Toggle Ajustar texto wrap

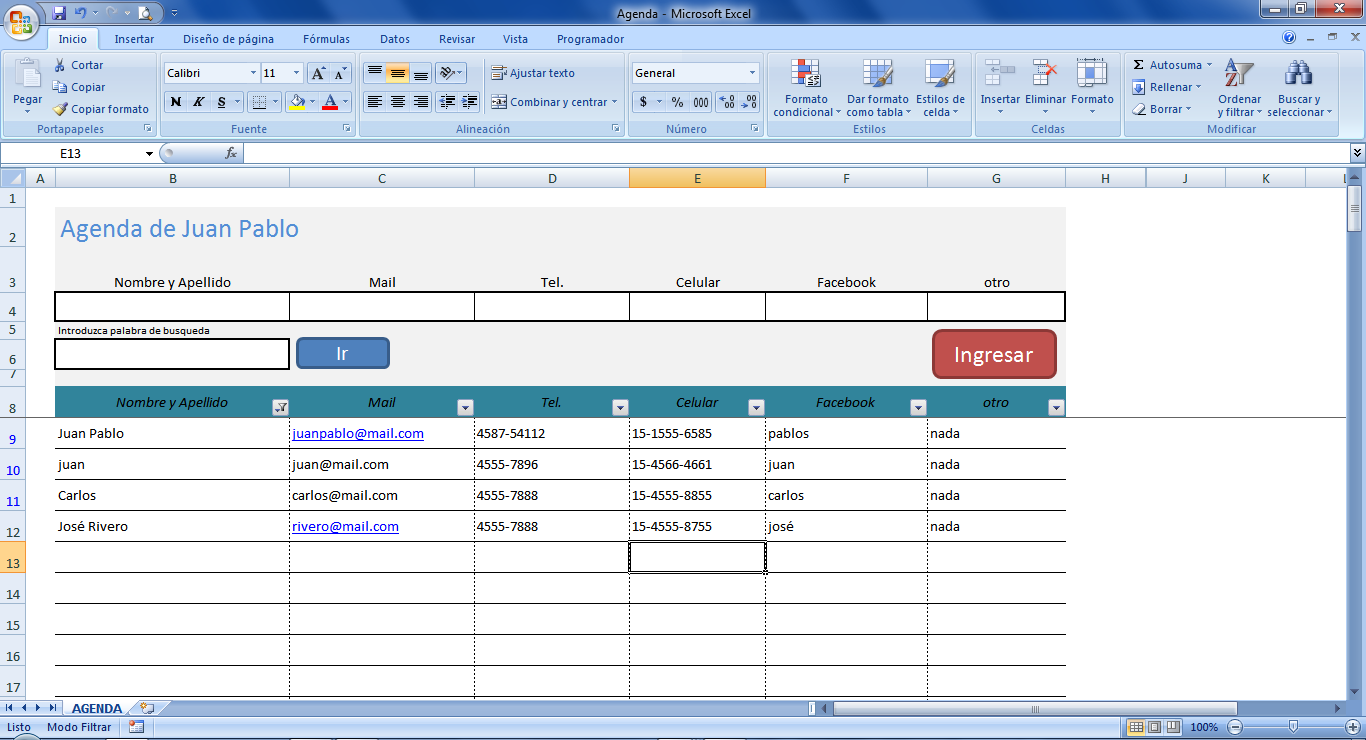(533, 73)
